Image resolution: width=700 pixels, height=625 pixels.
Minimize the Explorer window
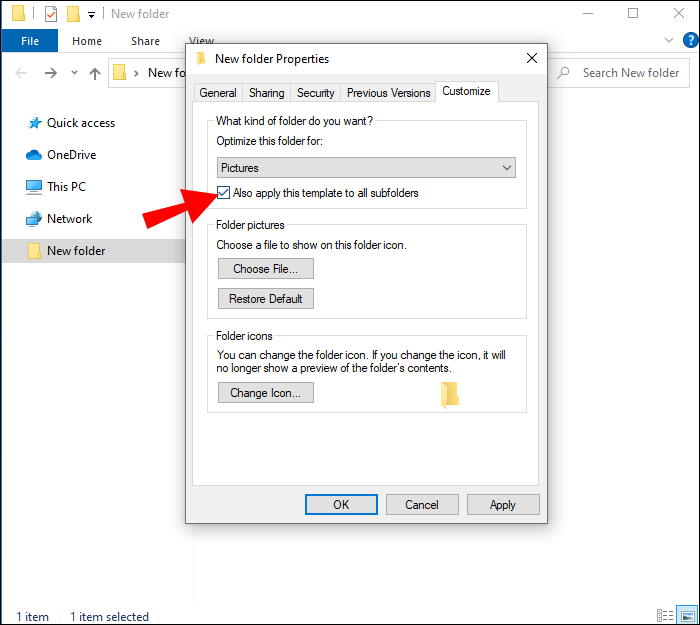click(x=588, y=13)
